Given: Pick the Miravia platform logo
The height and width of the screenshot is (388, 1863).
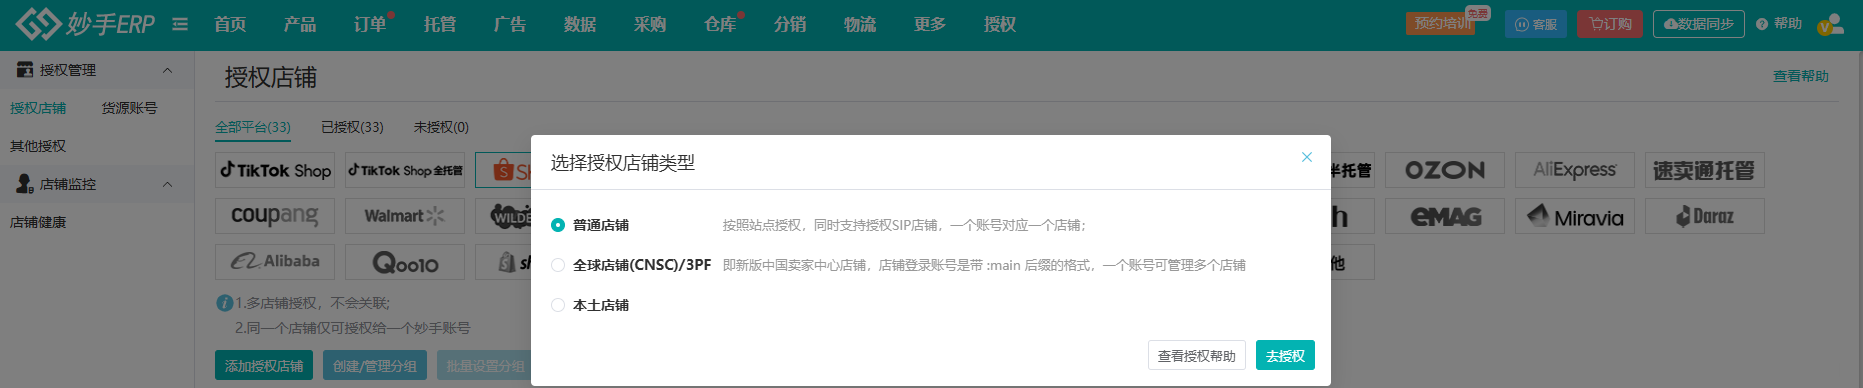Looking at the screenshot, I should (1575, 216).
